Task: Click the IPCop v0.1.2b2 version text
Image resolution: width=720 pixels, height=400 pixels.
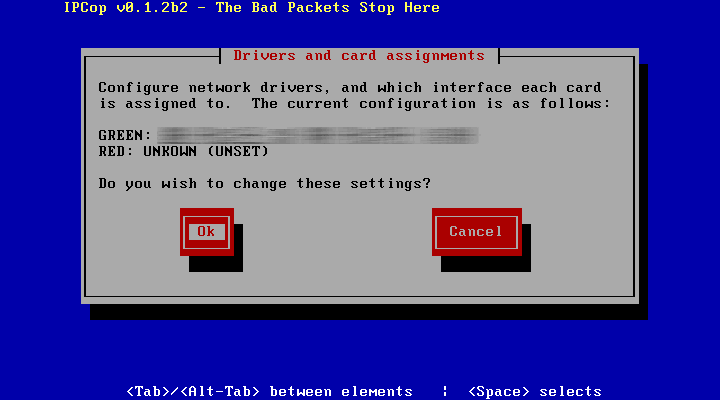Action: point(126,8)
